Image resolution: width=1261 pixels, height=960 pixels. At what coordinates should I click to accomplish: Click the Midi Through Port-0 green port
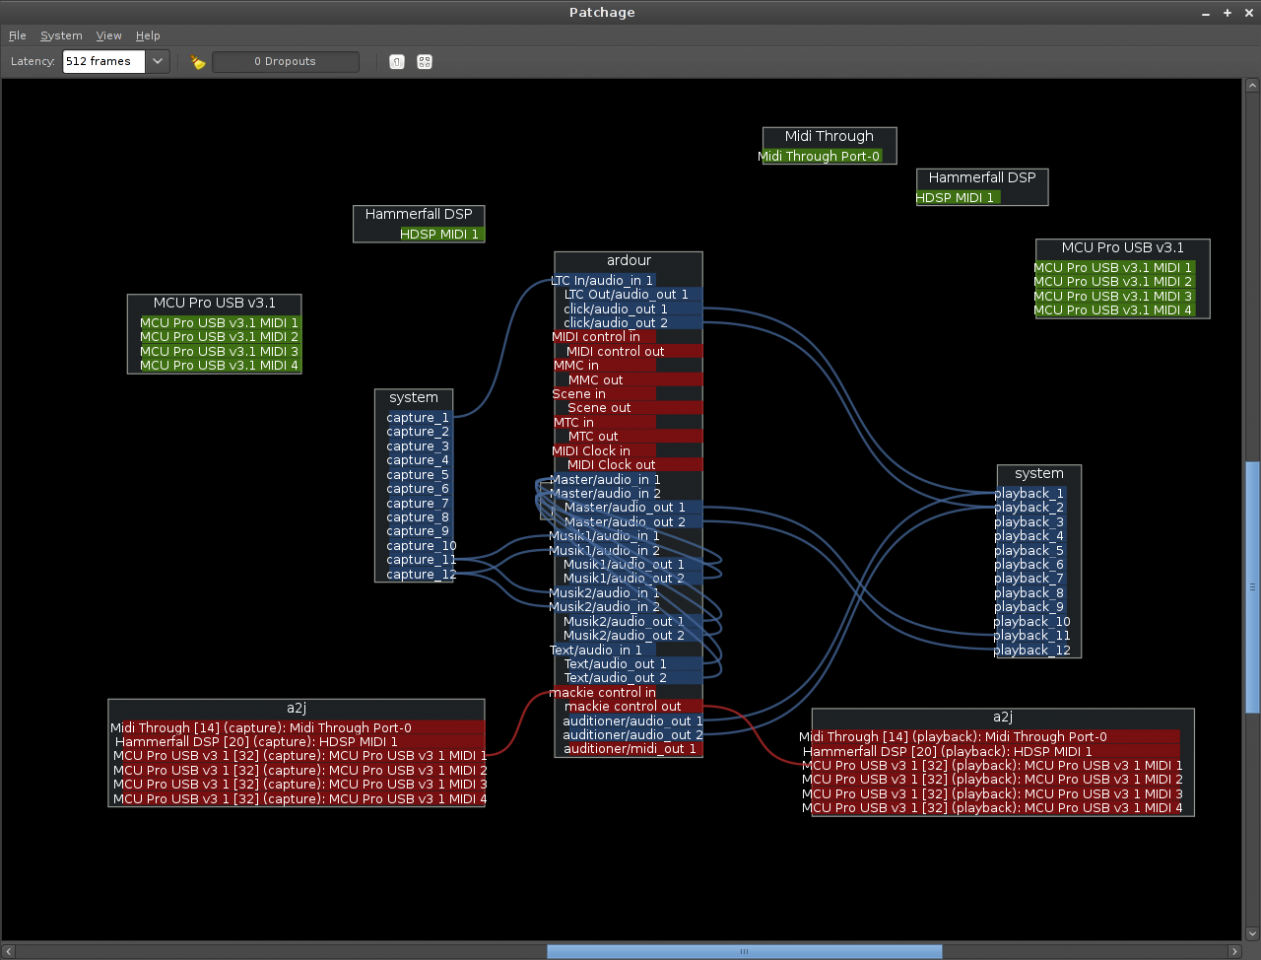coord(820,157)
